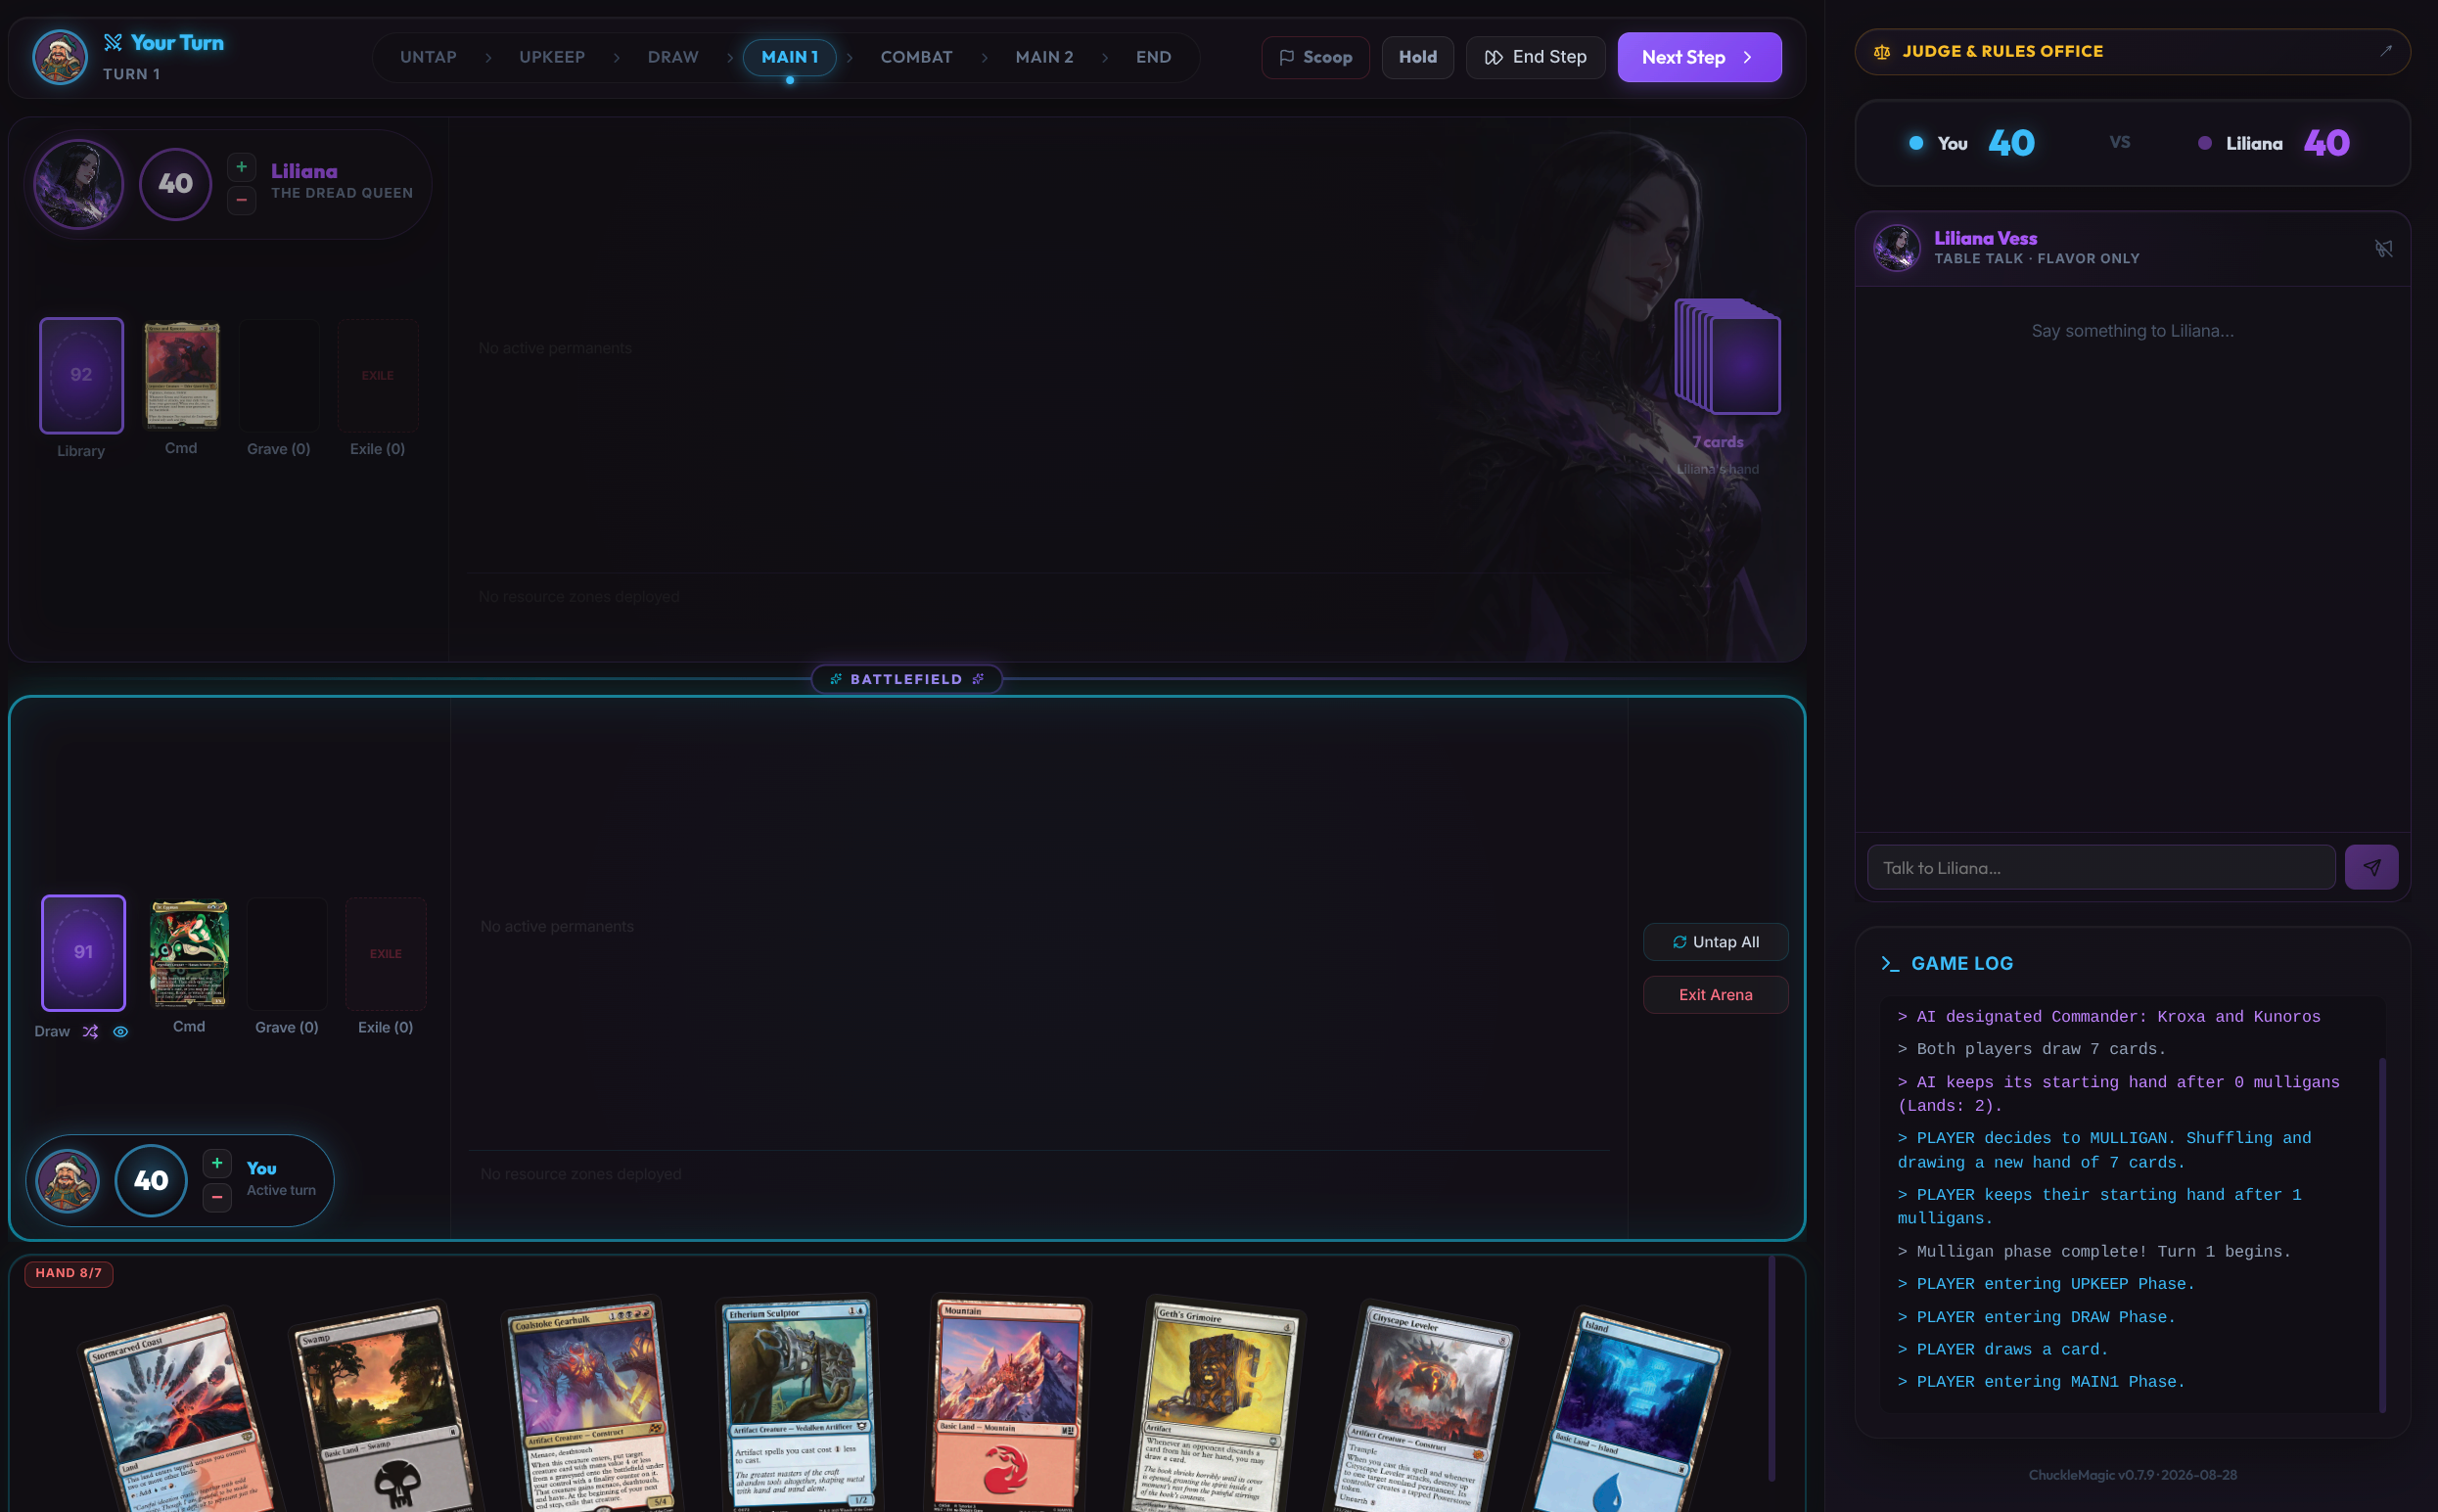2438x1512 pixels.
Task: Open Liliana's Exile (0) zone
Action: (x=377, y=375)
